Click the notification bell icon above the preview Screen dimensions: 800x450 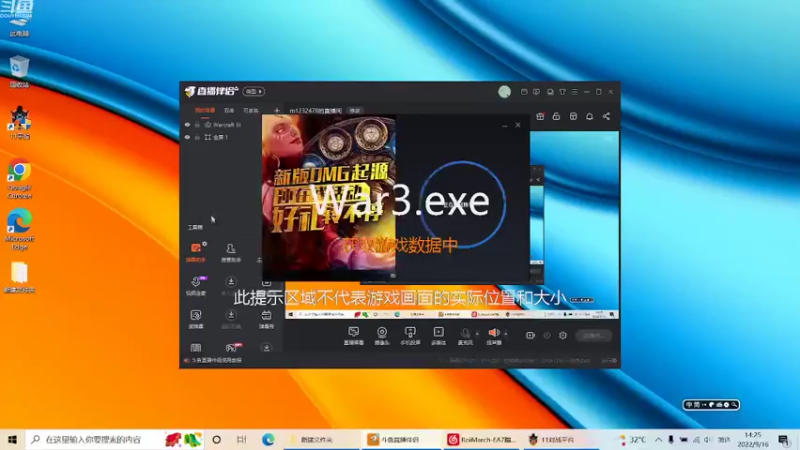[589, 116]
